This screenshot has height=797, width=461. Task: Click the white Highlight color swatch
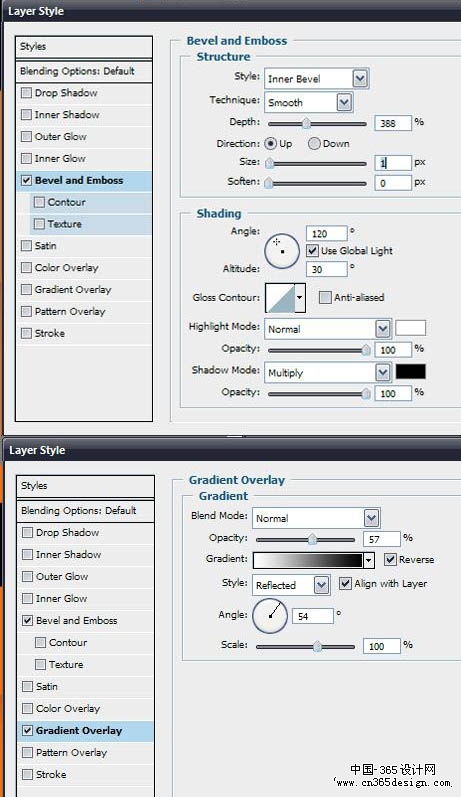point(411,328)
